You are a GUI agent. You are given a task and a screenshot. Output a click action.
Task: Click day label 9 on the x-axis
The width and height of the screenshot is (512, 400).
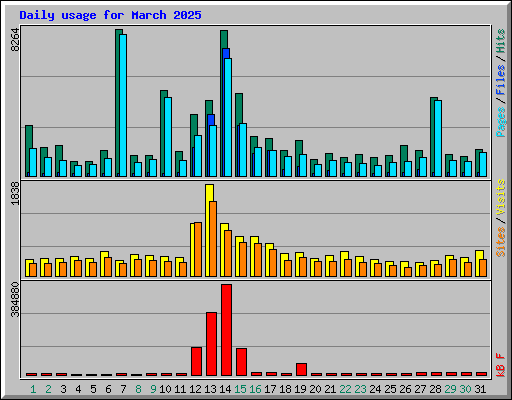pos(153,389)
